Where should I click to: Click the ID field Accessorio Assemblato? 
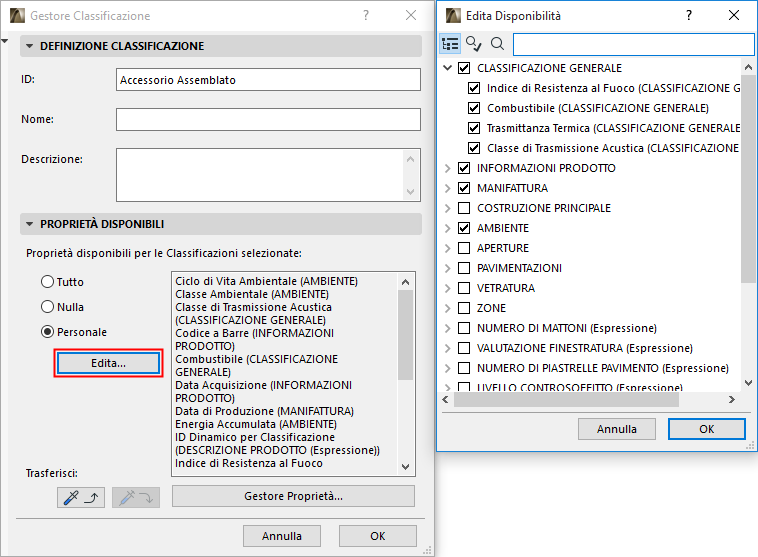pos(268,80)
